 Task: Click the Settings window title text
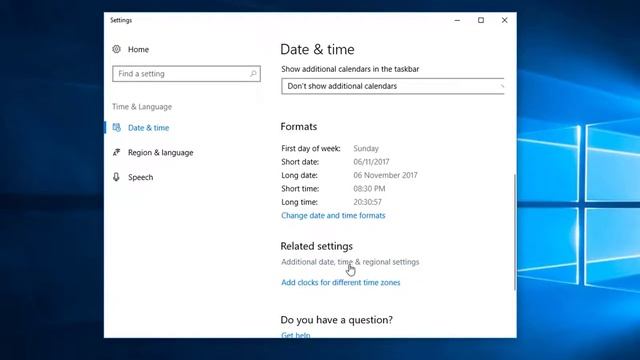(x=121, y=20)
